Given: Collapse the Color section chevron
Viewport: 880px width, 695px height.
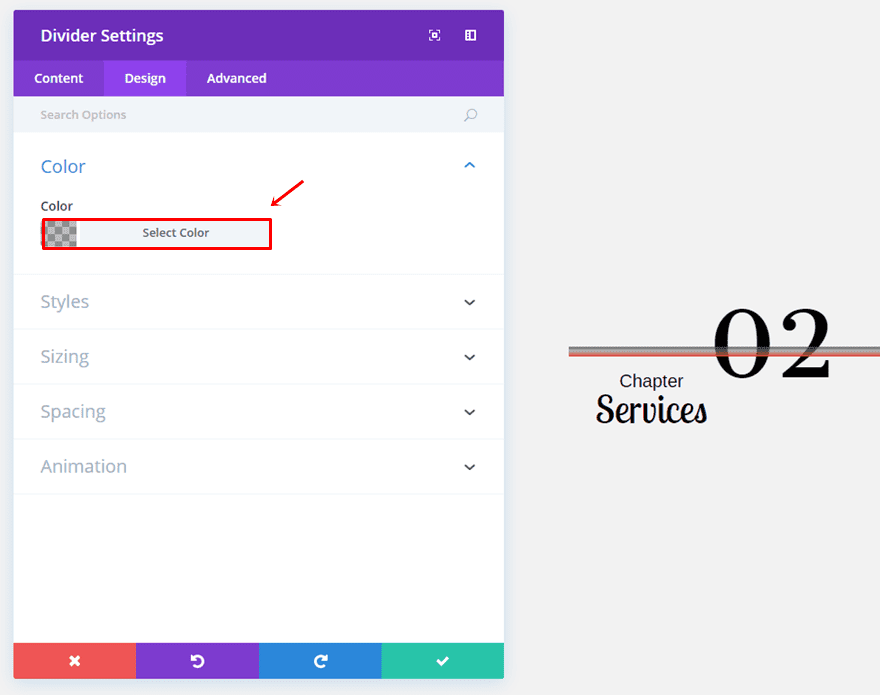Looking at the screenshot, I should (470, 166).
